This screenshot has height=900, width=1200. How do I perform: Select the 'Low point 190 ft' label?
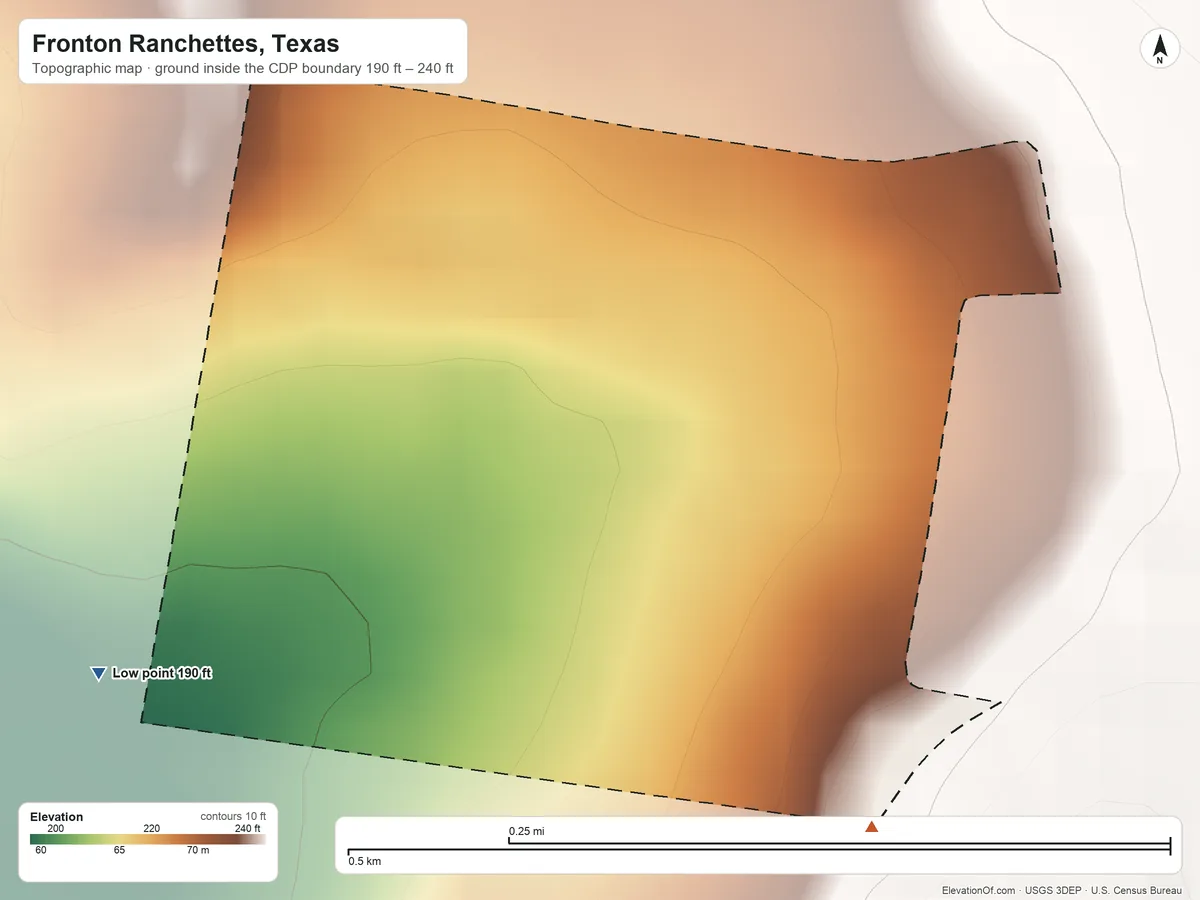[x=162, y=673]
